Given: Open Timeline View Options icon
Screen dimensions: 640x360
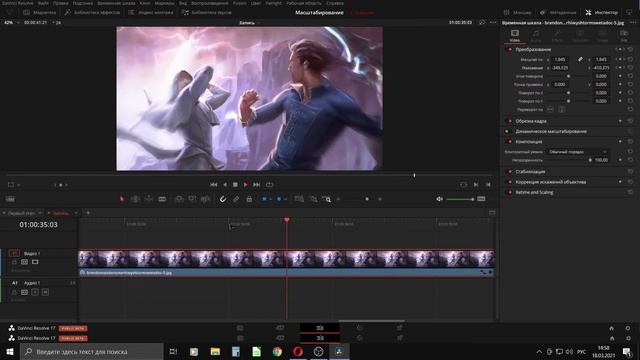Looking at the screenshot, I should (x=10, y=199).
